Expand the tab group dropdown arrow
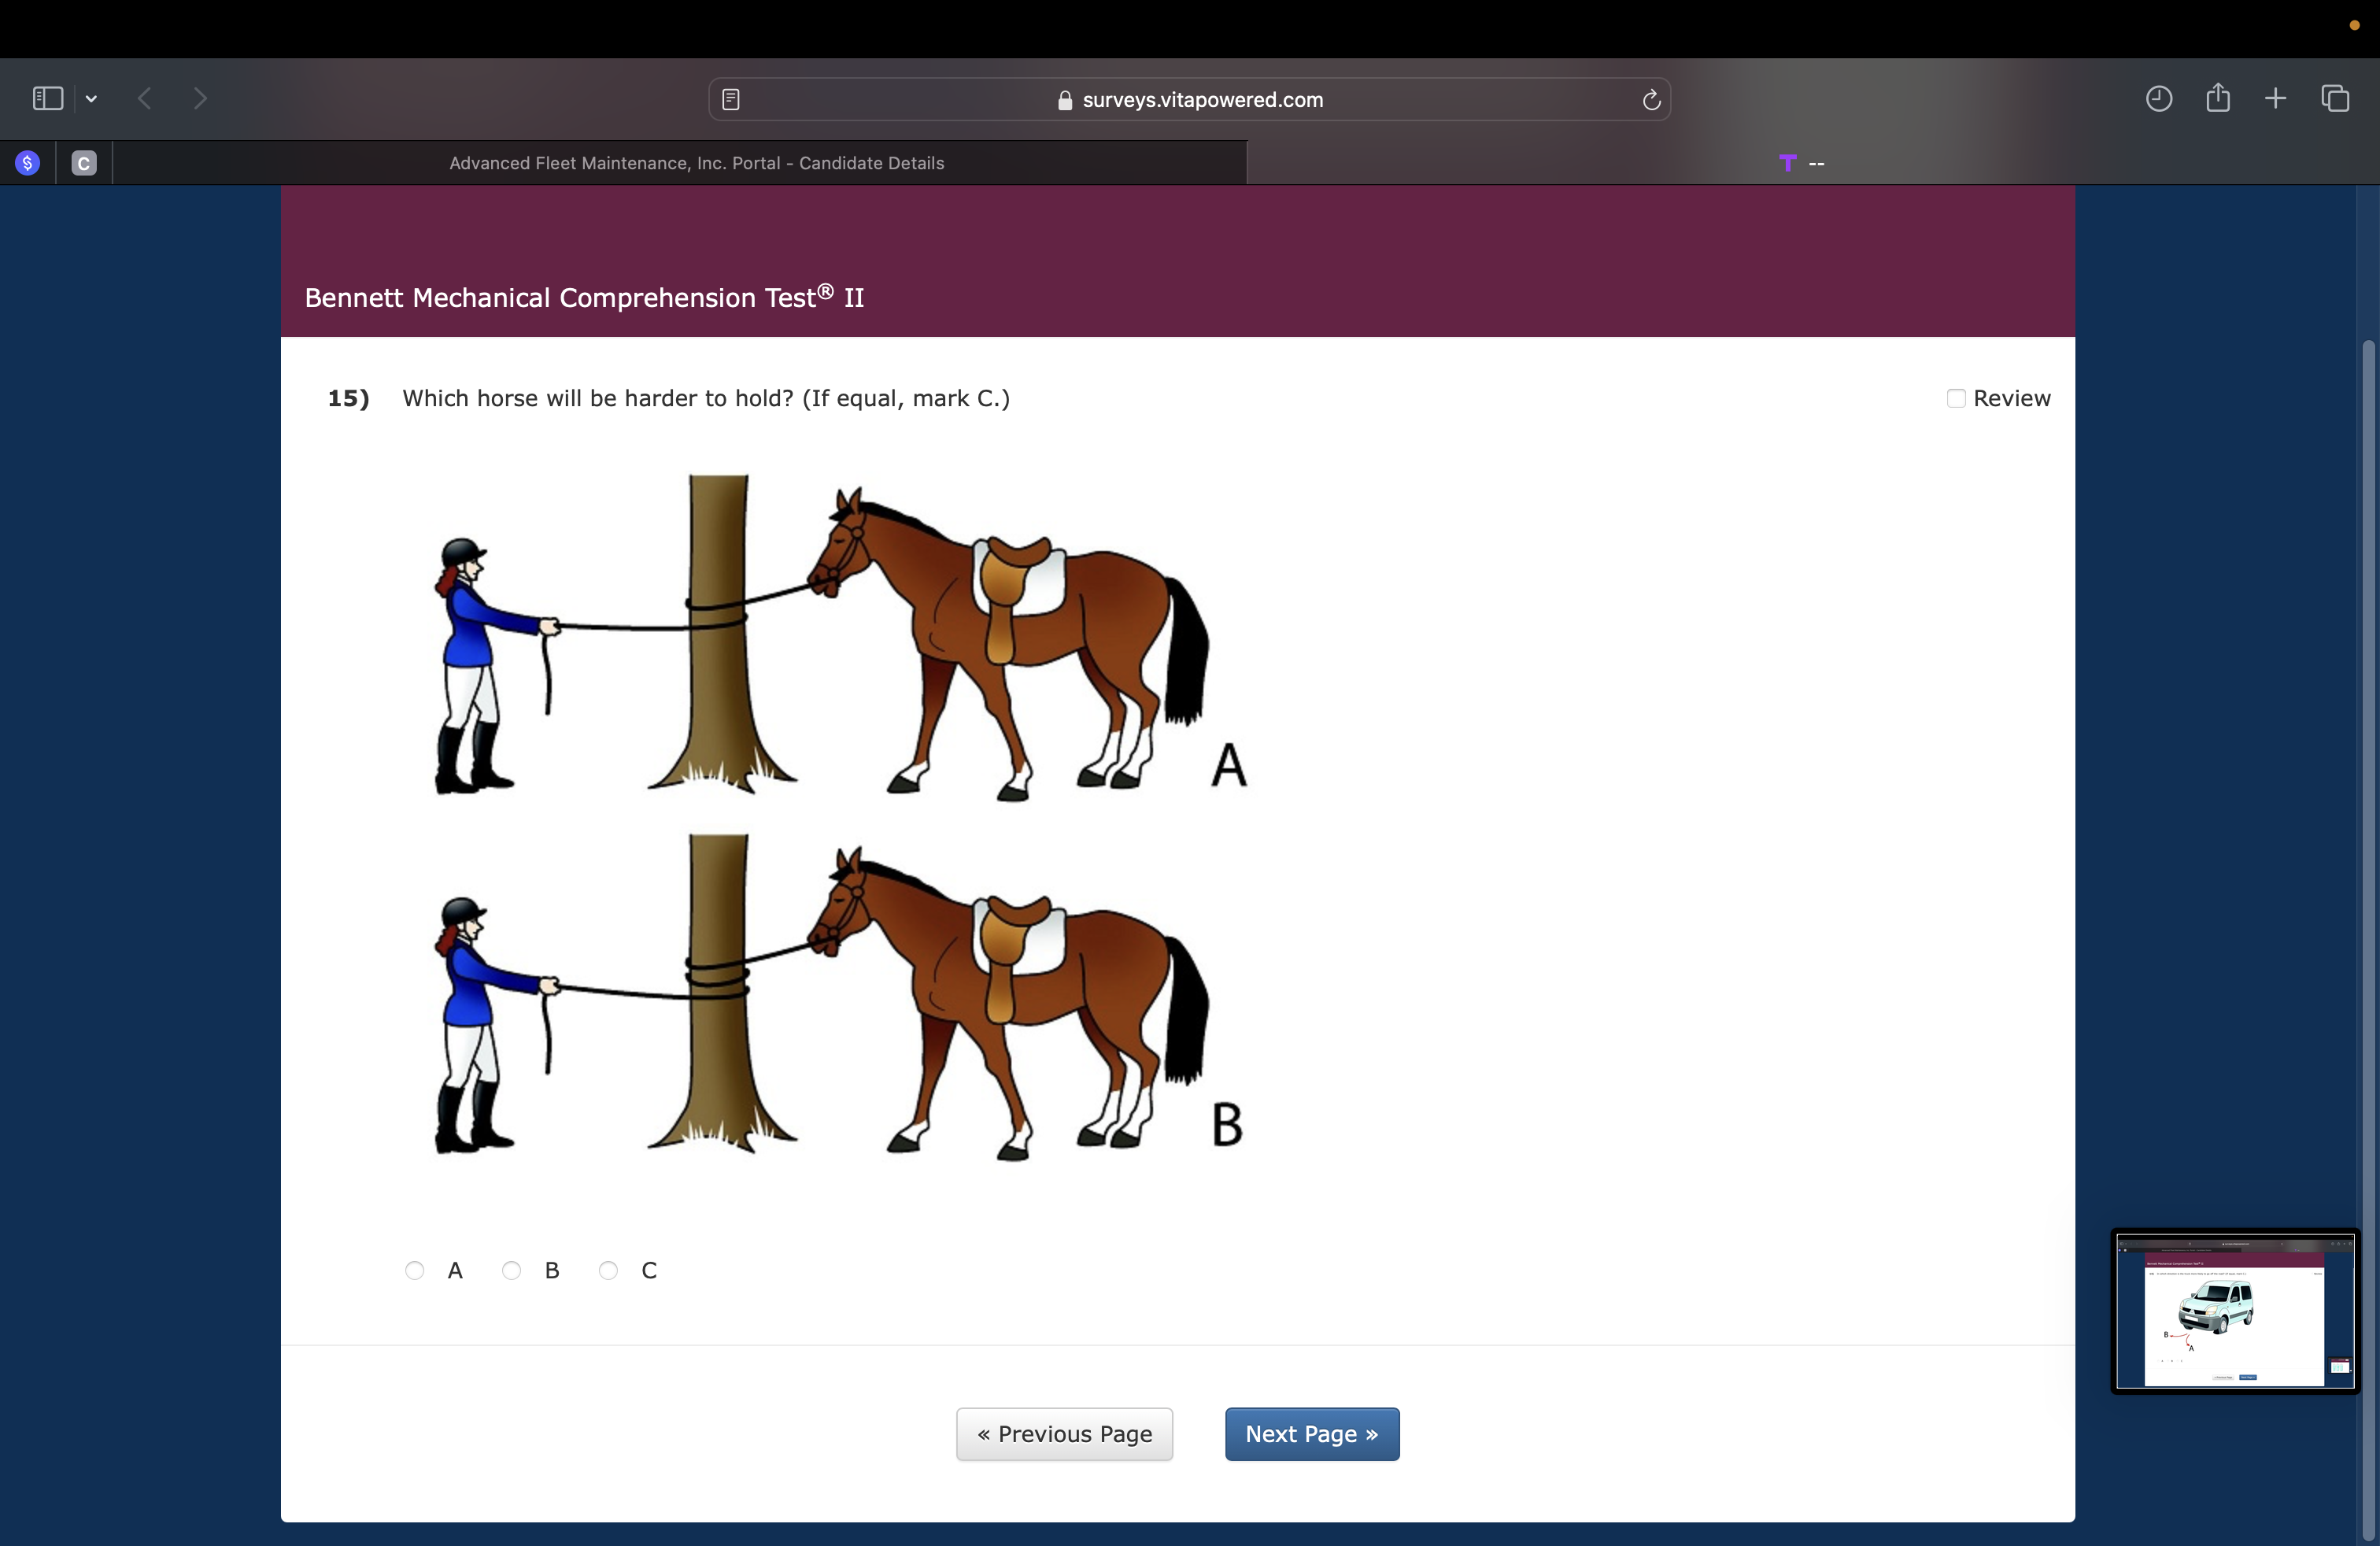2380x1546 pixels. pyautogui.click(x=92, y=98)
